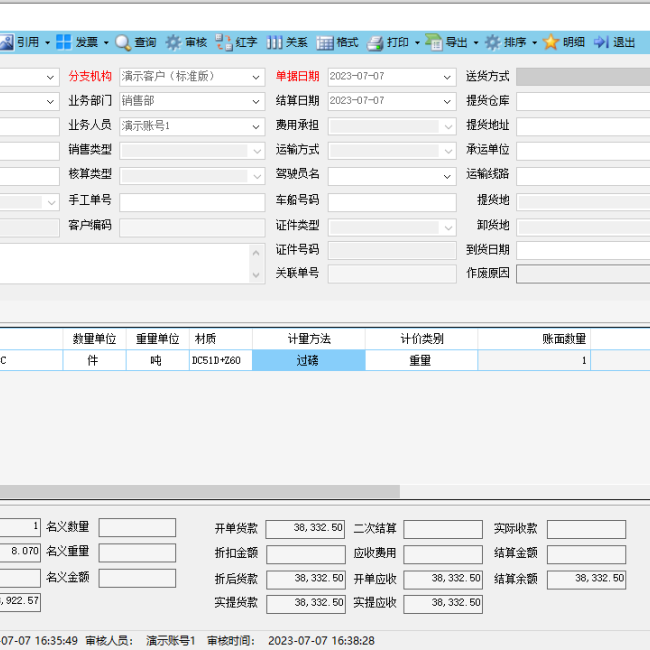650x650 pixels.
Task: Open the 销售类型 dropdown
Action: click(x=257, y=151)
